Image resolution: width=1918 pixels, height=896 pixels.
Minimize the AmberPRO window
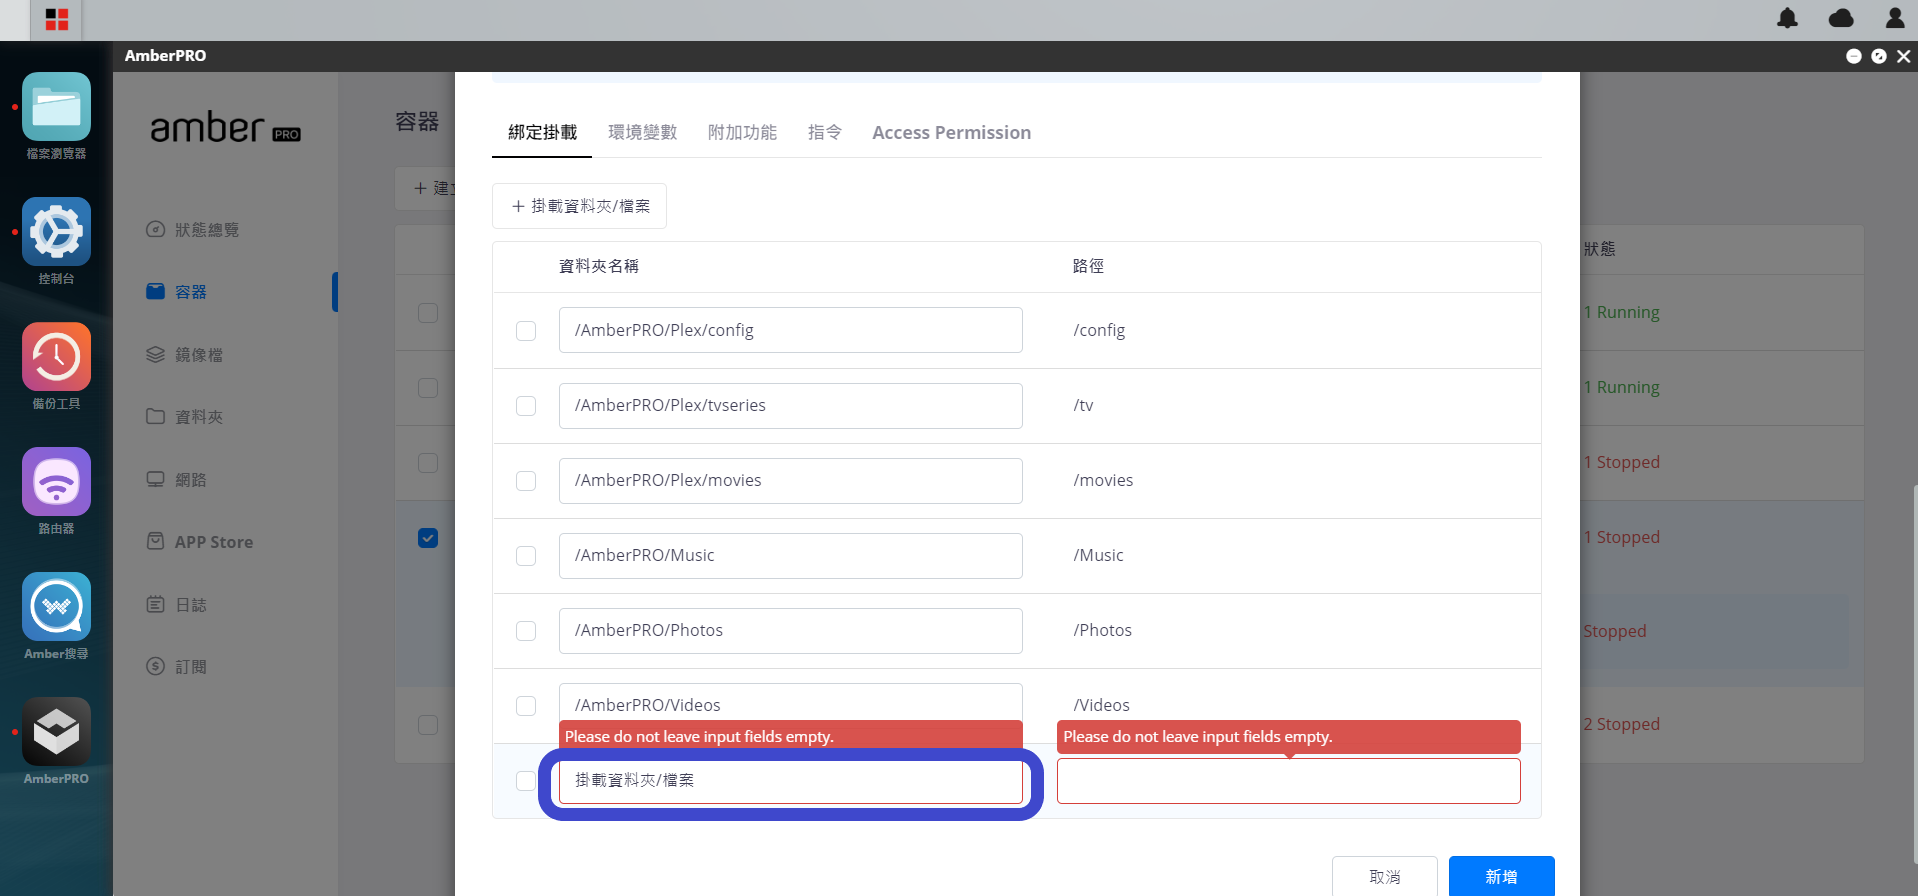pos(1853,56)
